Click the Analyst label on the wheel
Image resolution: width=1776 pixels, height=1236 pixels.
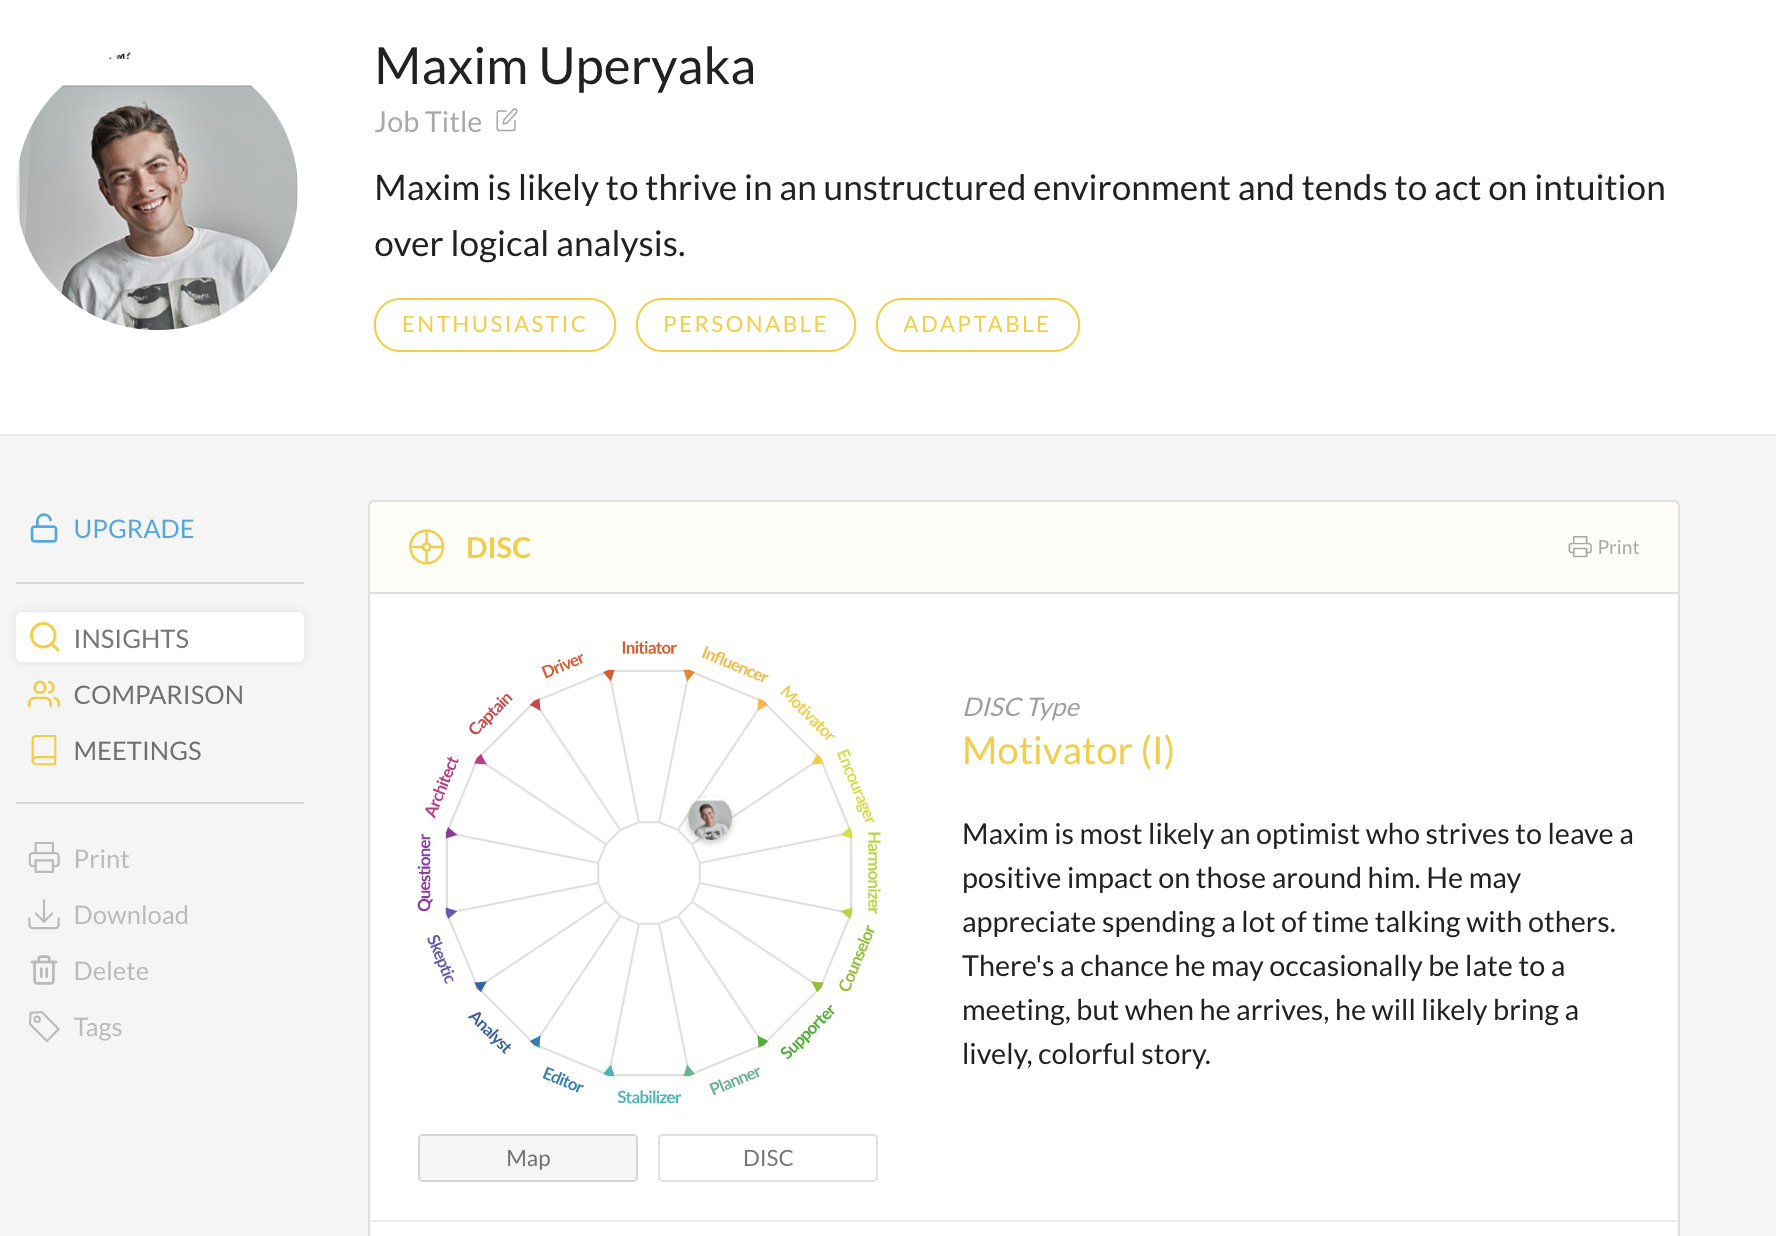(x=491, y=1032)
